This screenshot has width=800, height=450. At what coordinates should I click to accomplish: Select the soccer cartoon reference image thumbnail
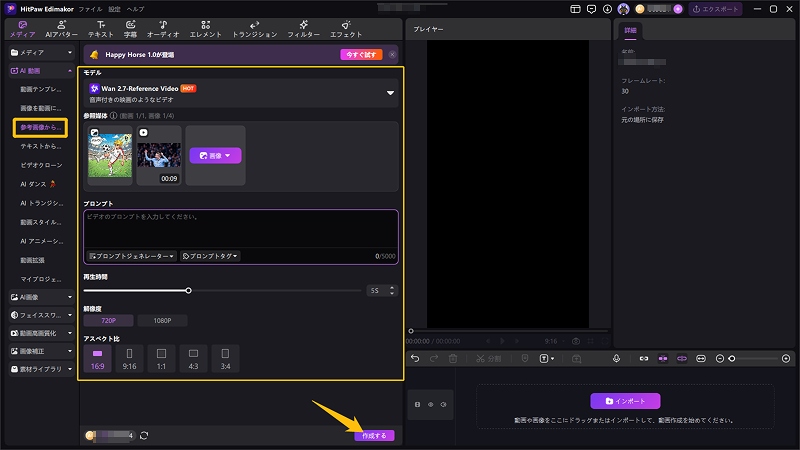coord(110,156)
